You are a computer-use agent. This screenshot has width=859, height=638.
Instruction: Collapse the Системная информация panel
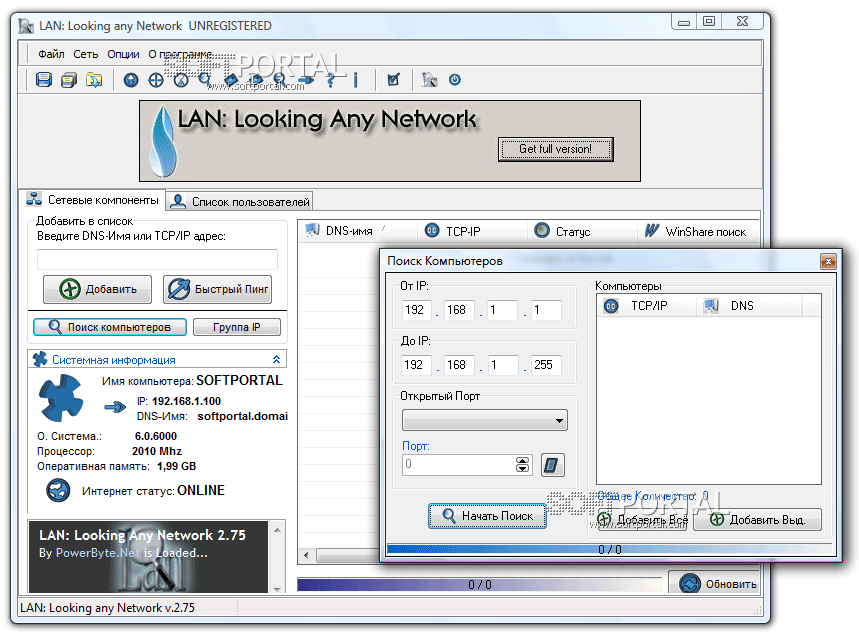pos(276,359)
